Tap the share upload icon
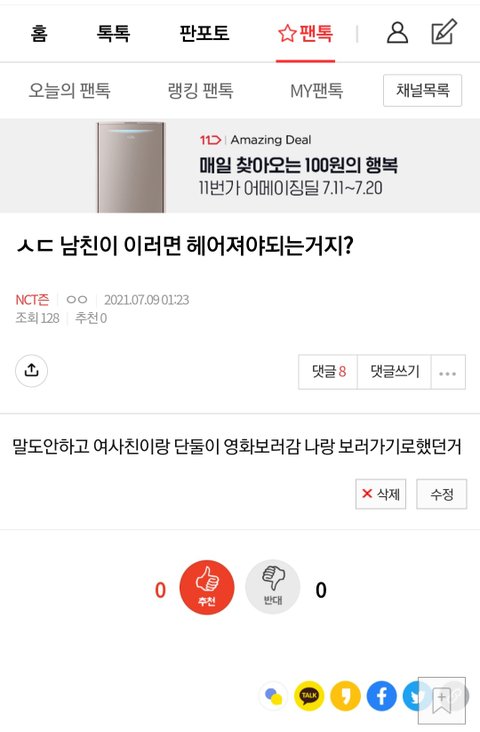Viewport: 480px width, 732px height. click(x=31, y=371)
